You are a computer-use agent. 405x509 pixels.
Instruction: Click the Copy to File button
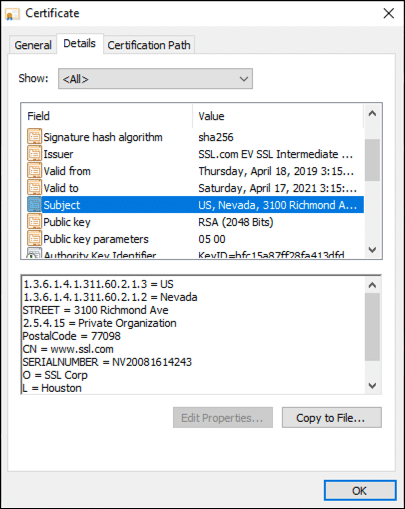332,417
